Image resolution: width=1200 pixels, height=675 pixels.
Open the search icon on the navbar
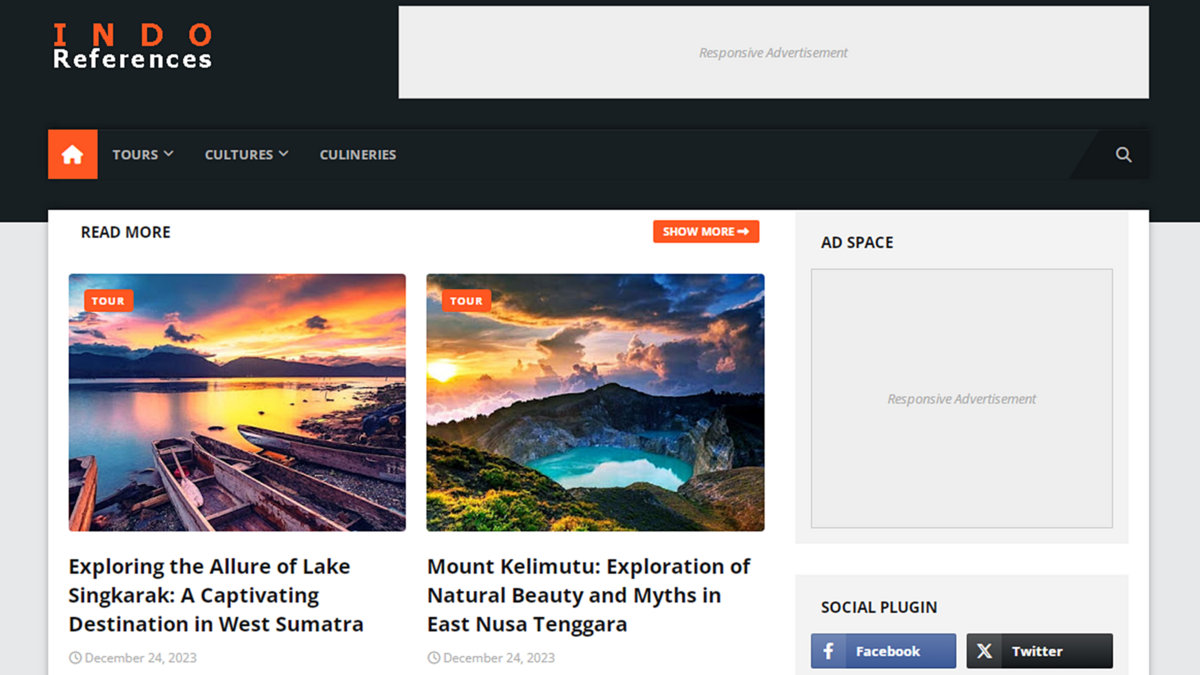click(x=1123, y=154)
